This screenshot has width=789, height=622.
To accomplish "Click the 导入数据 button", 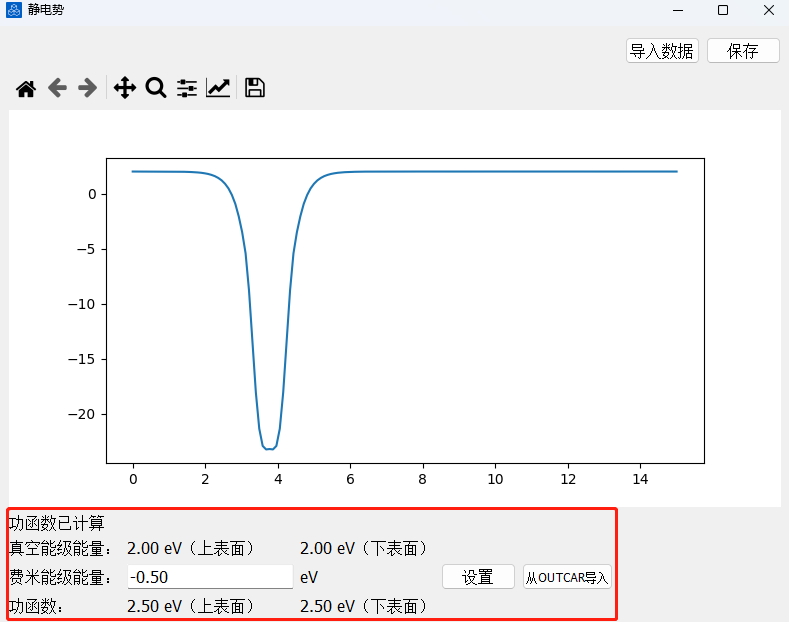I will click(x=661, y=51).
